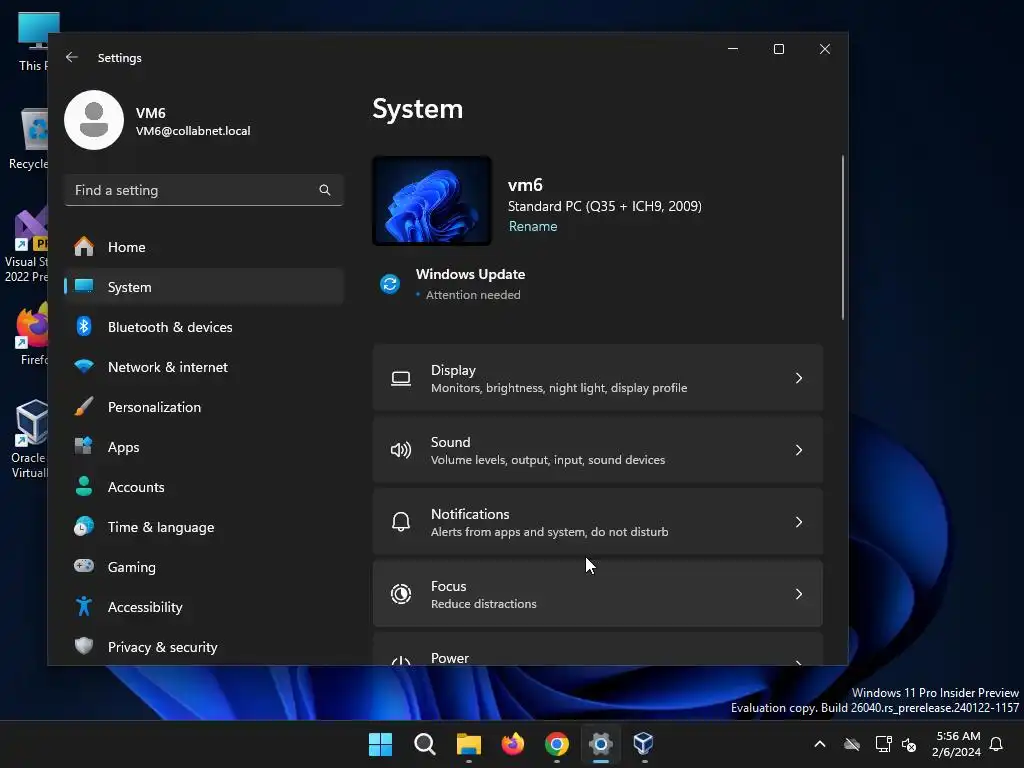
Task: Select the Recycle Bin desktop icon
Action: coord(29,139)
